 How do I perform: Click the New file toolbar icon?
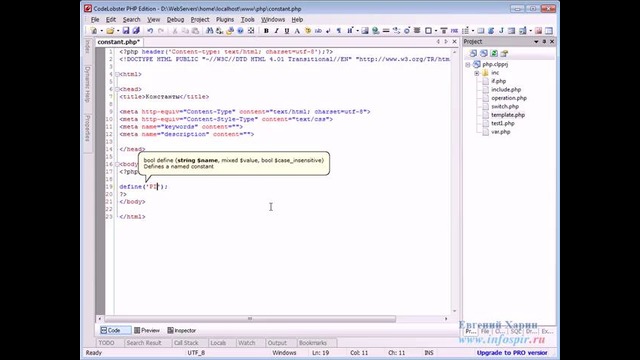(94, 31)
